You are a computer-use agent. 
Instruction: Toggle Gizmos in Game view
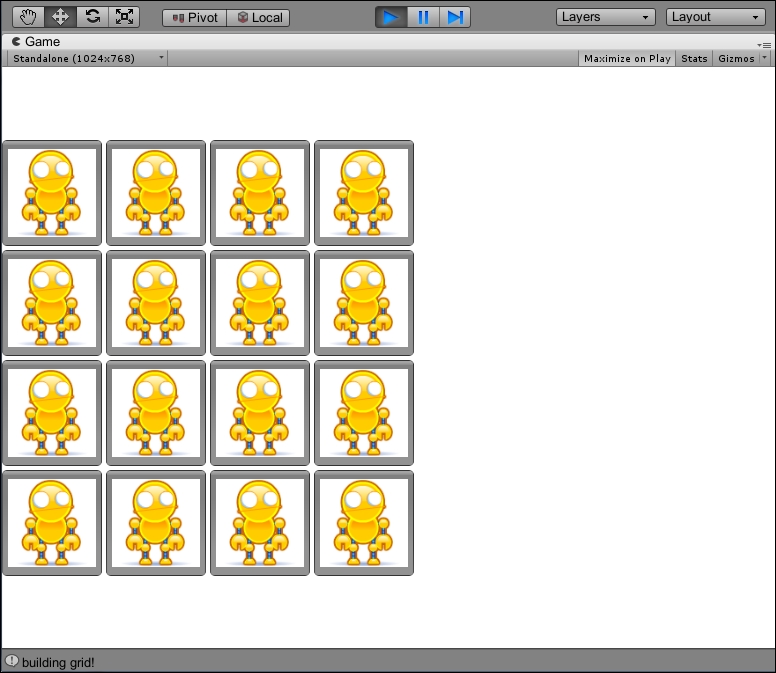[736, 58]
